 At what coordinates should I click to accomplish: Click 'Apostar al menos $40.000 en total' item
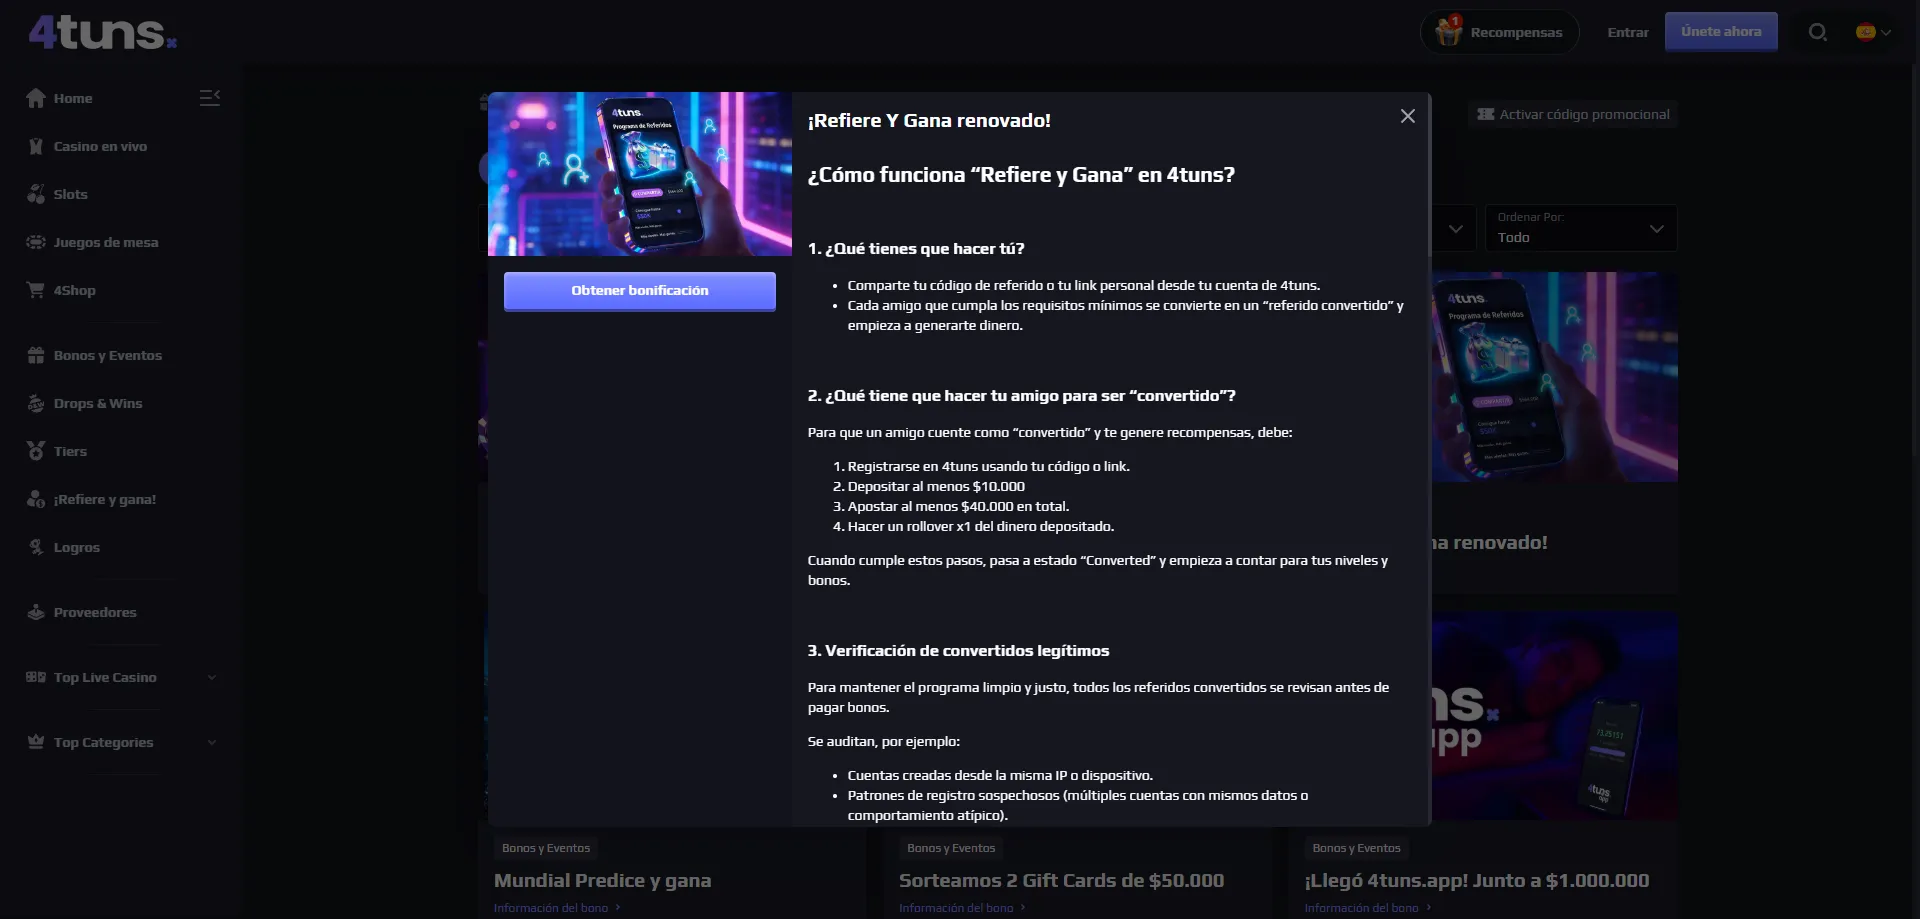(958, 506)
